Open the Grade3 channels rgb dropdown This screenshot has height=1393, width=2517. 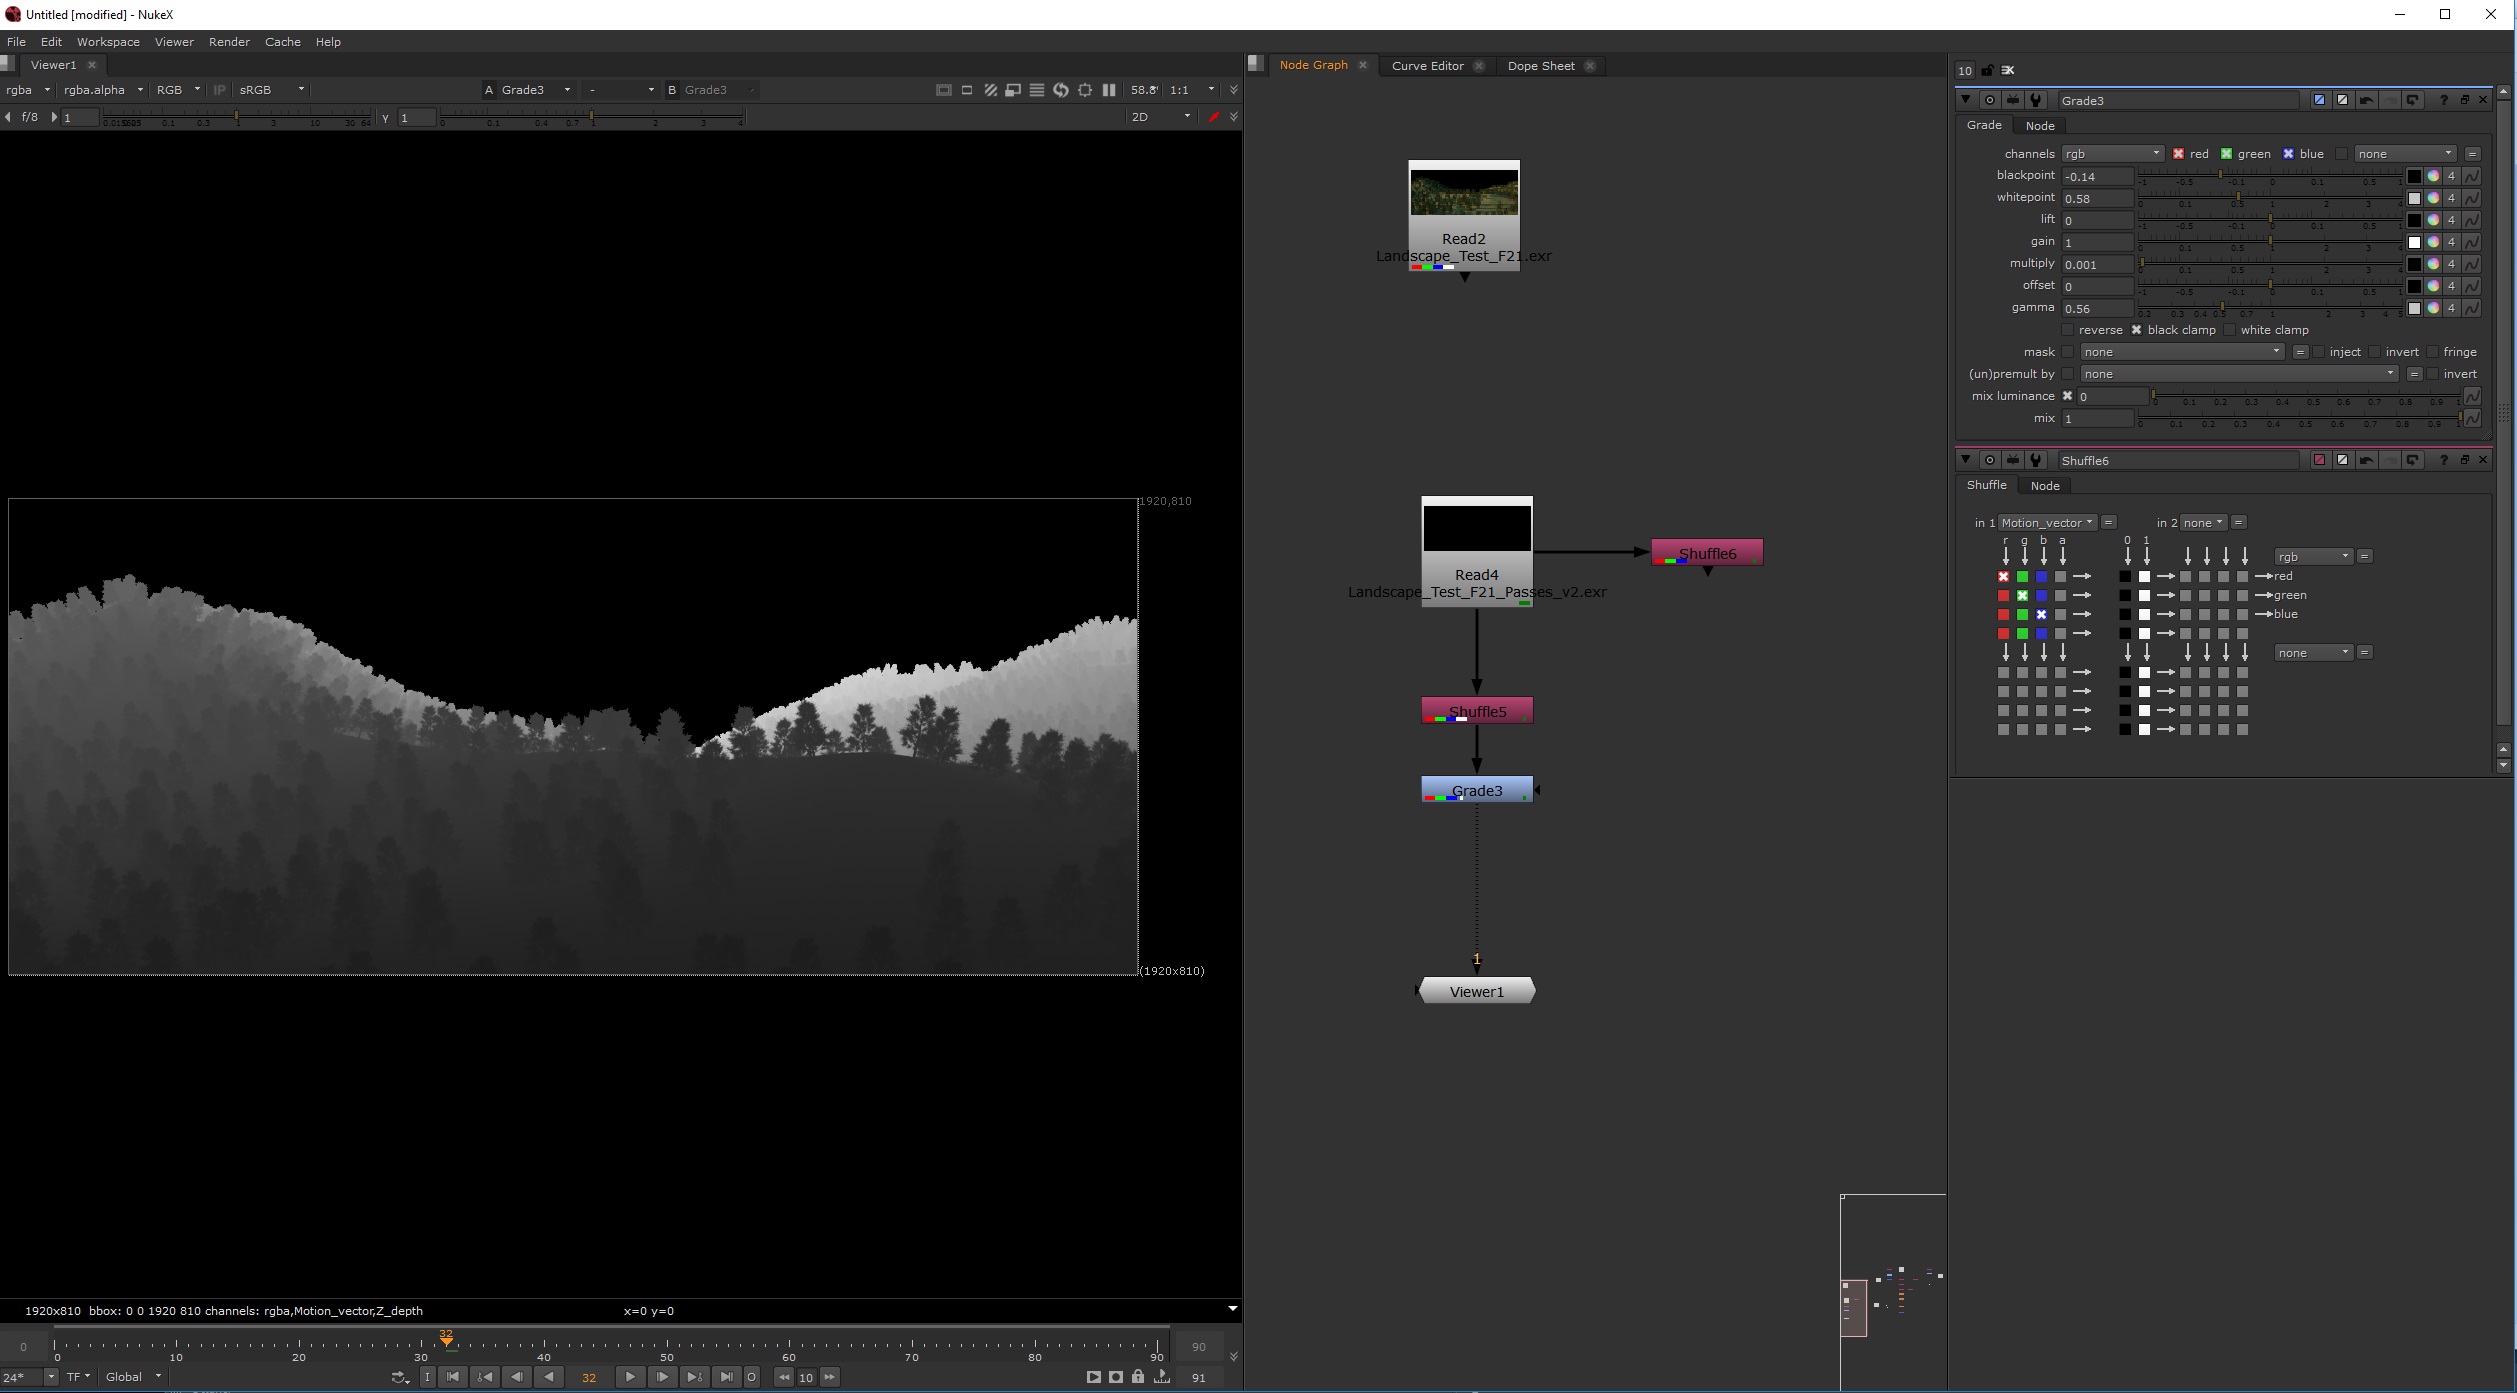2112,154
